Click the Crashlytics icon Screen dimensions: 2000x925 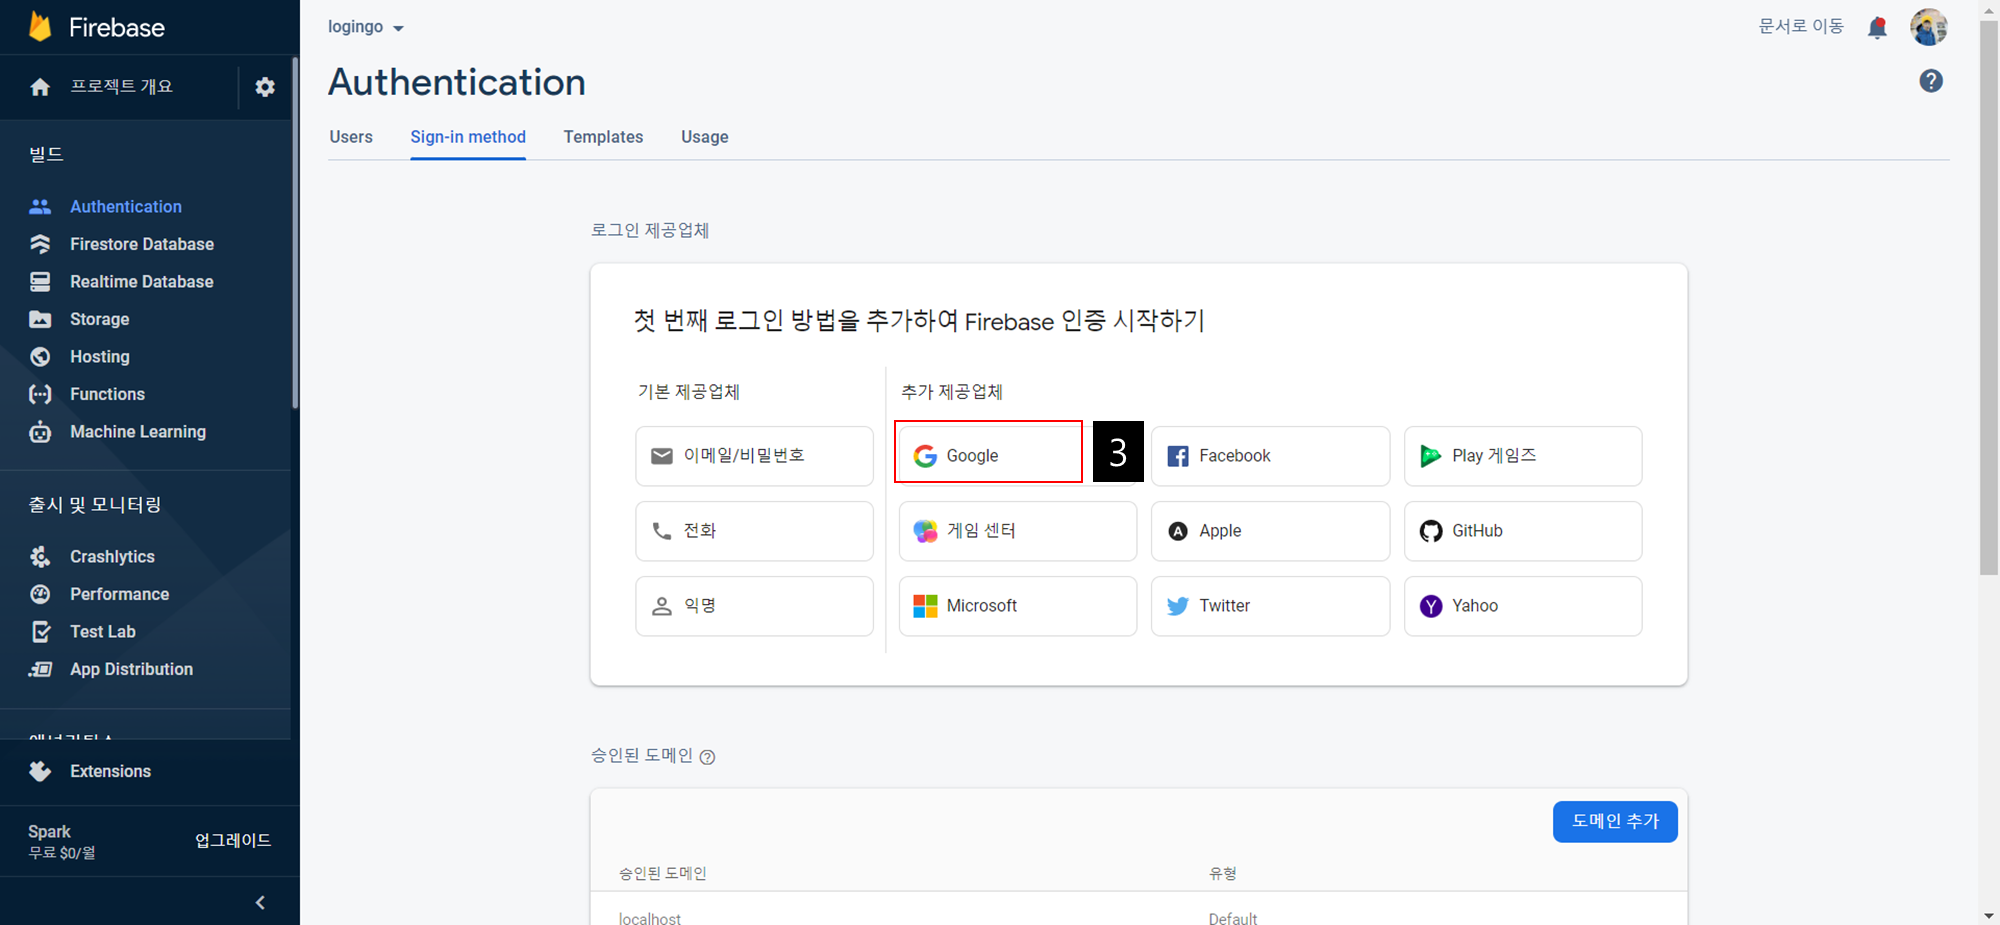tap(40, 557)
